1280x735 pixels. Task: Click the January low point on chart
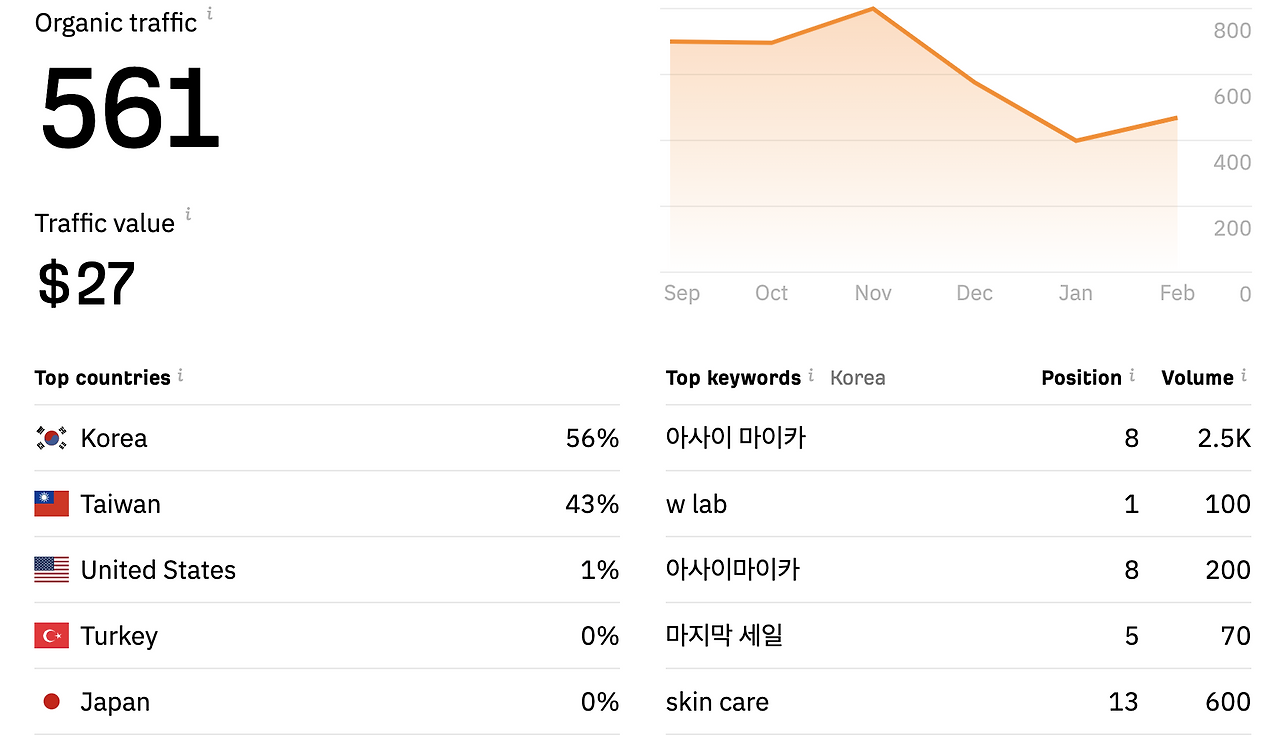pyautogui.click(x=1076, y=141)
